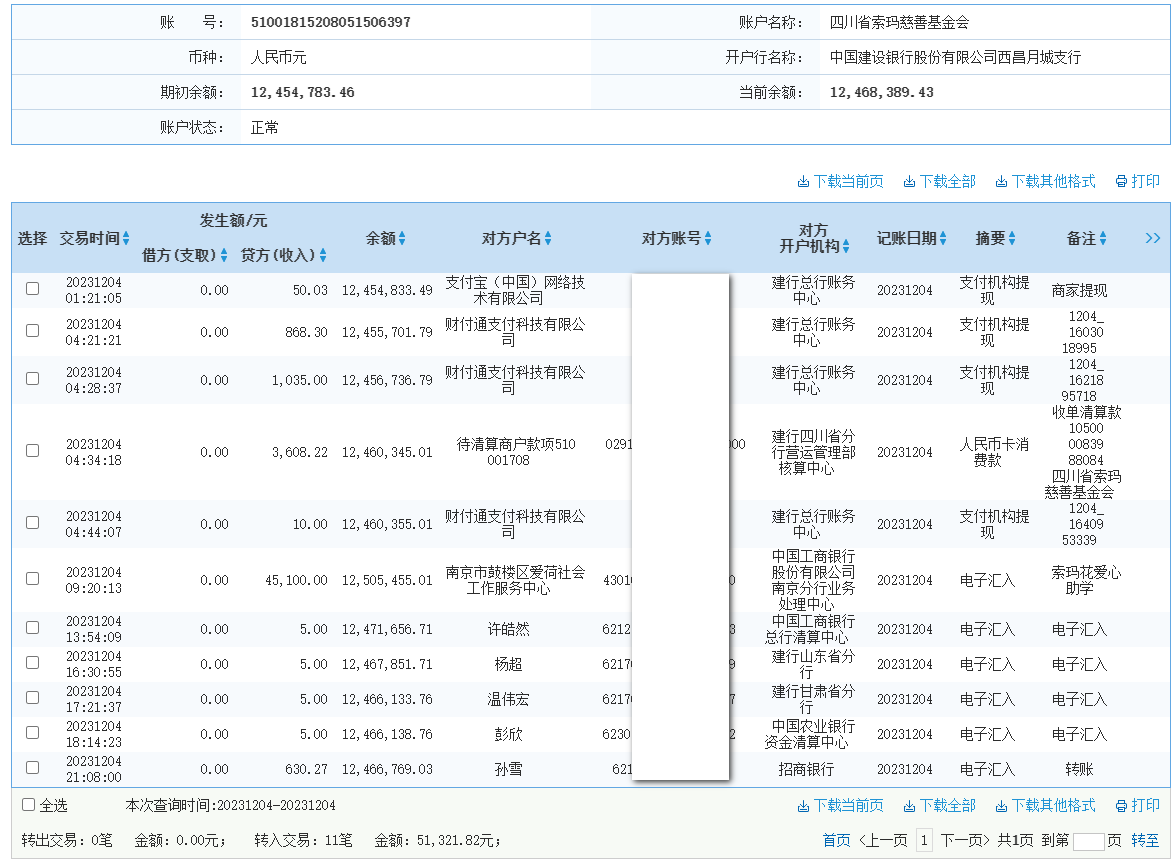Sort by 交易时间 column arrows
The image size is (1174, 861).
click(126, 238)
